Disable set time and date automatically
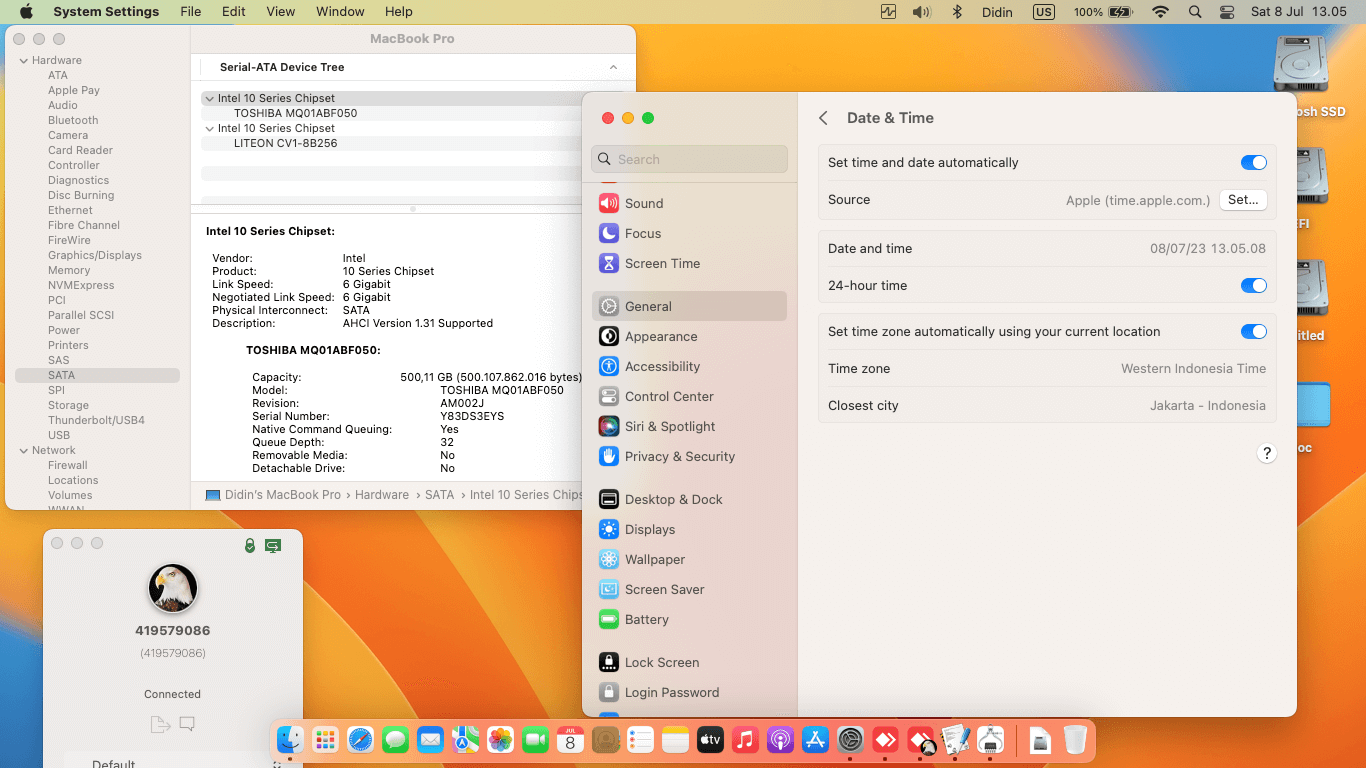Screen dimensions: 1366x768 [1253, 162]
